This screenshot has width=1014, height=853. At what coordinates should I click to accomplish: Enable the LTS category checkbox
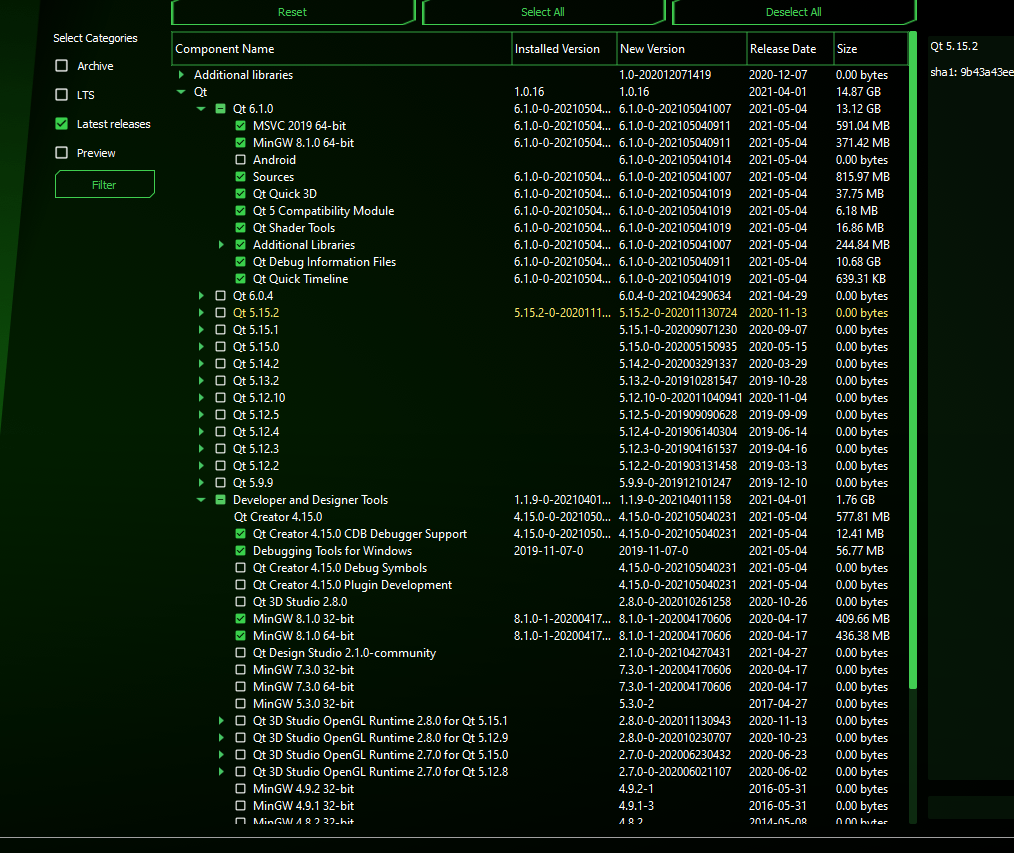[61, 95]
